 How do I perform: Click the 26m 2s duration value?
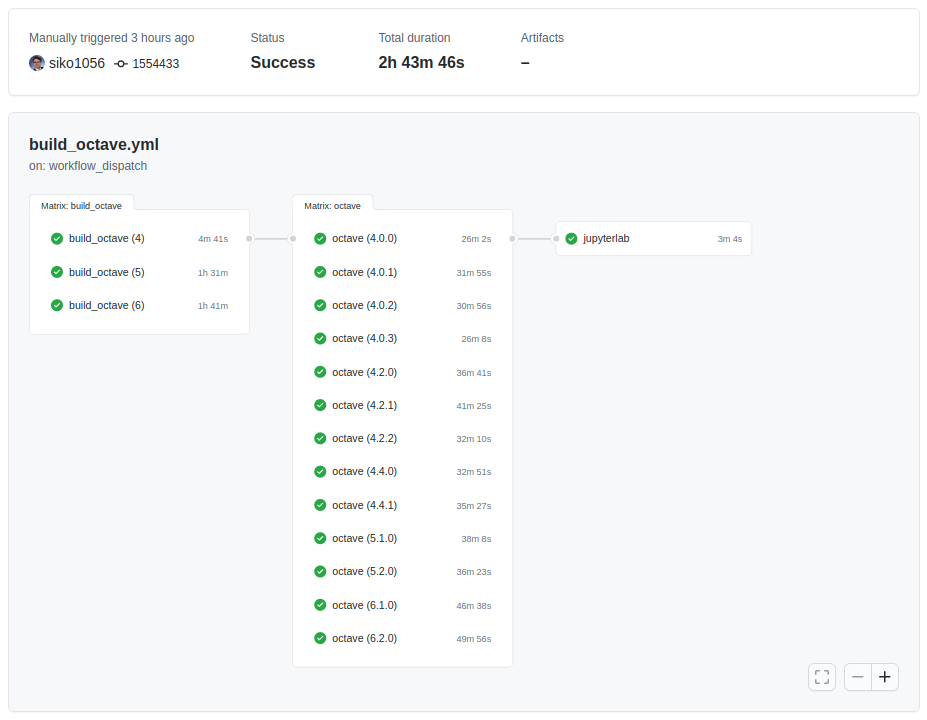[476, 239]
